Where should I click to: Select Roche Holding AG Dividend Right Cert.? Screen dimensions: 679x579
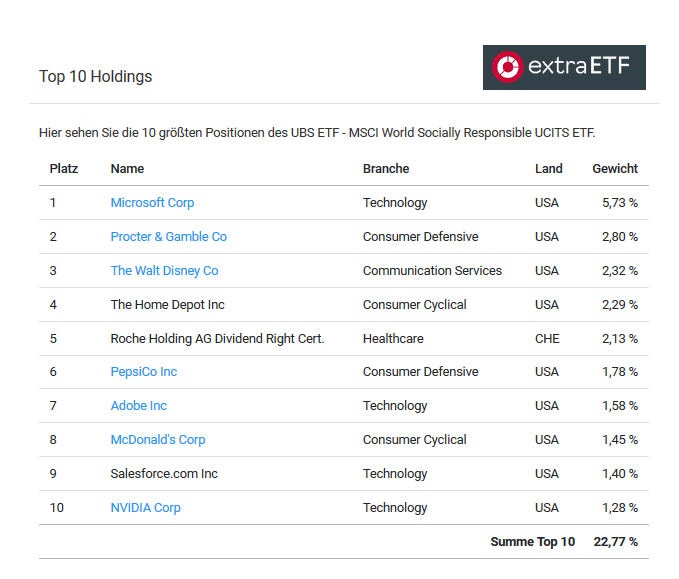(x=217, y=339)
